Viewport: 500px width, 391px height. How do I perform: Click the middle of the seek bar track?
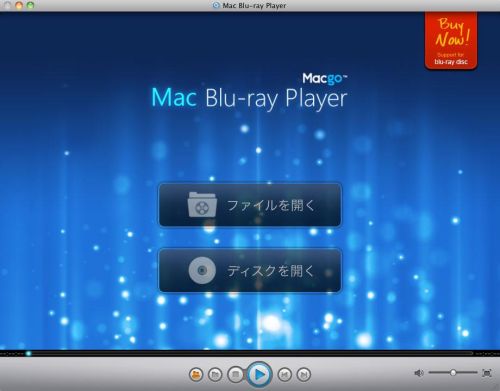[x=250, y=353]
